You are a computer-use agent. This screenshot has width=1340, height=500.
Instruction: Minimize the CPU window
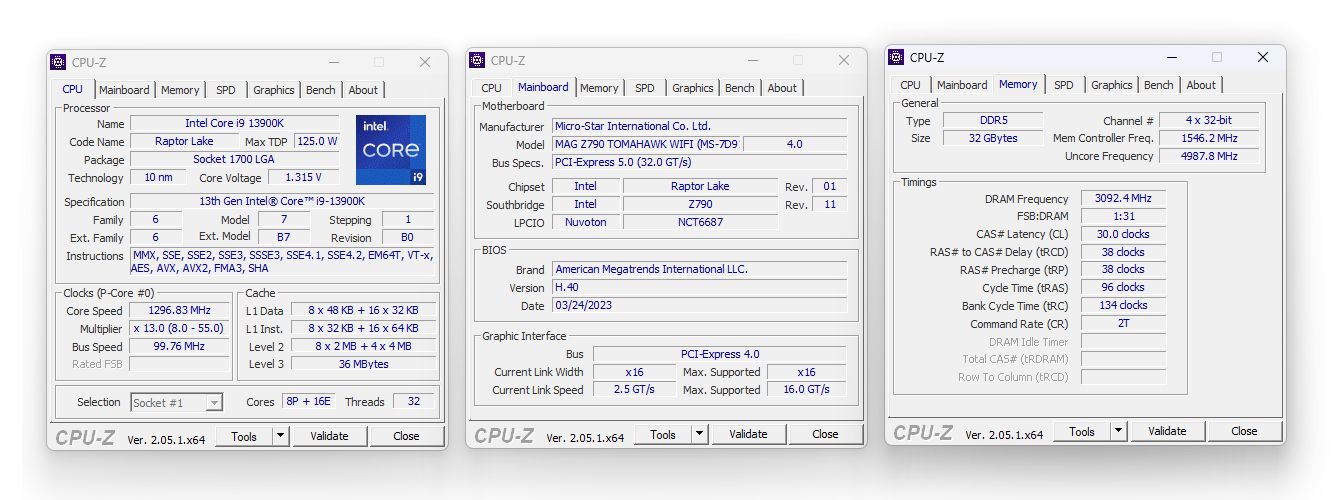point(332,62)
